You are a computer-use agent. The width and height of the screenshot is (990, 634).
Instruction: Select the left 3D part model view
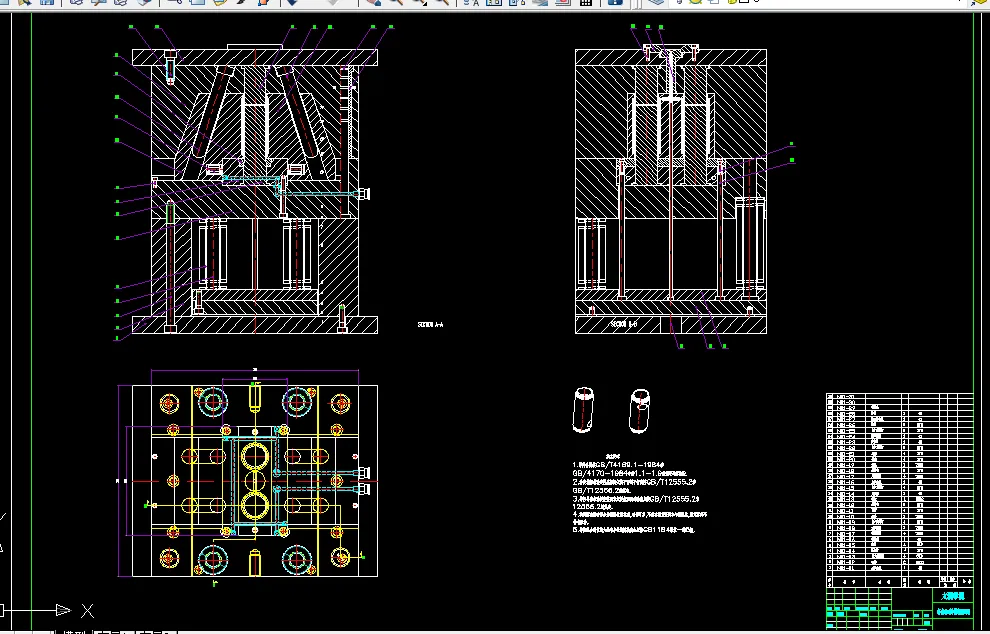pyautogui.click(x=583, y=410)
